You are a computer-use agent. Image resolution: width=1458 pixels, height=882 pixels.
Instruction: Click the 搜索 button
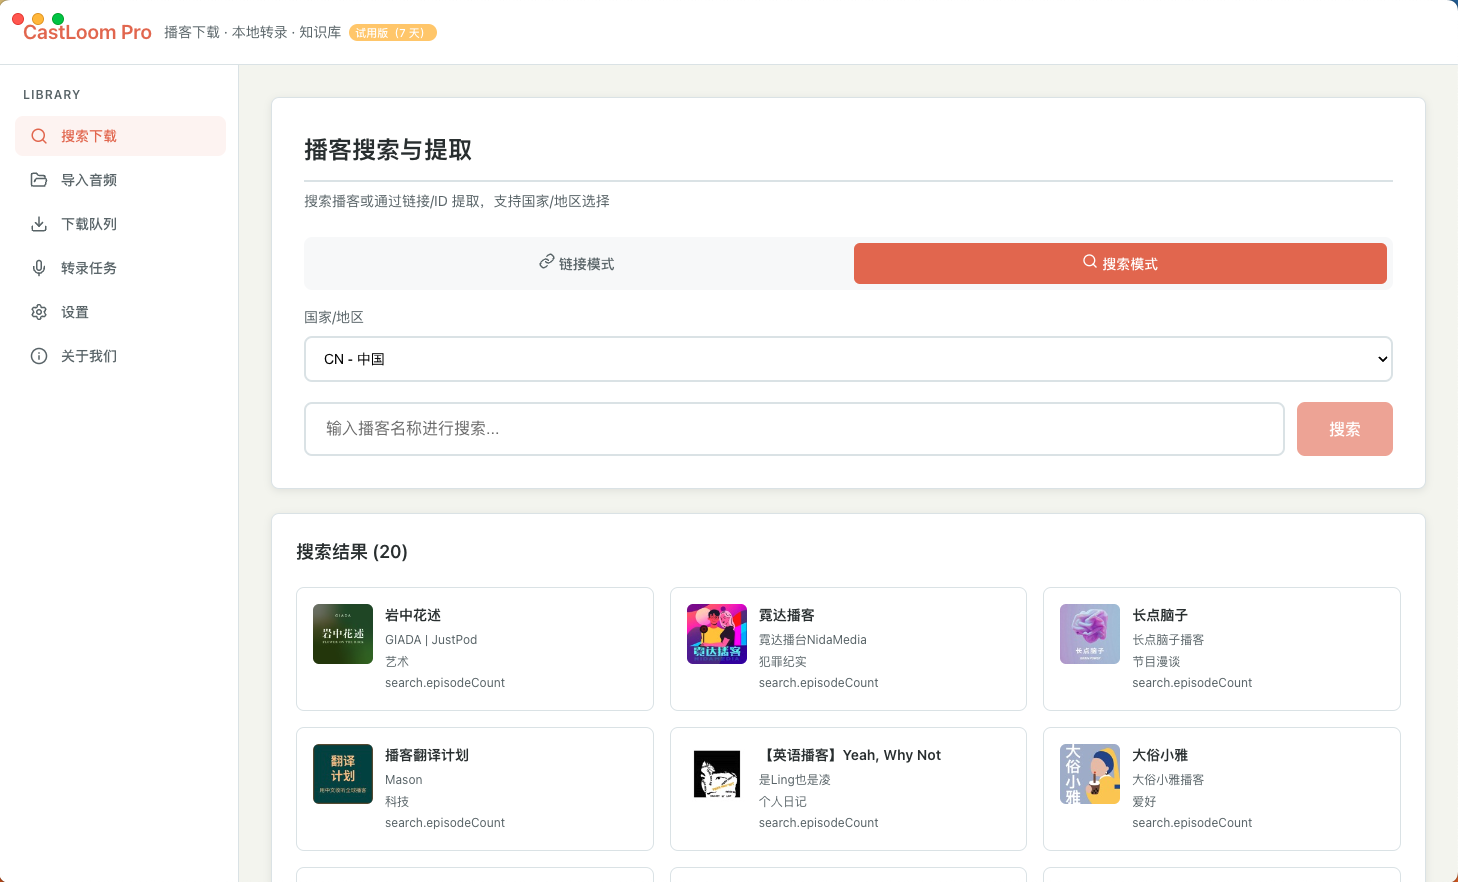[1345, 429]
